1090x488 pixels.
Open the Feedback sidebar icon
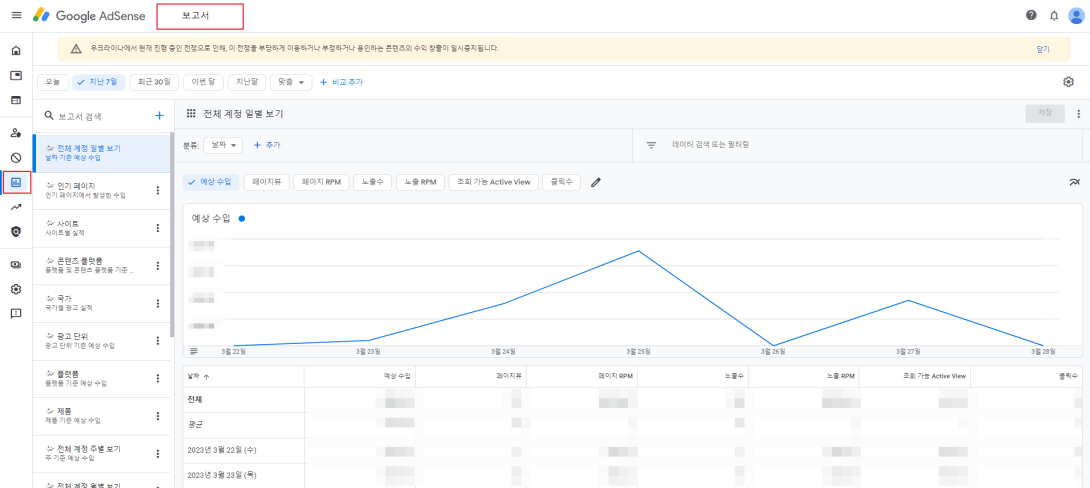[16, 314]
